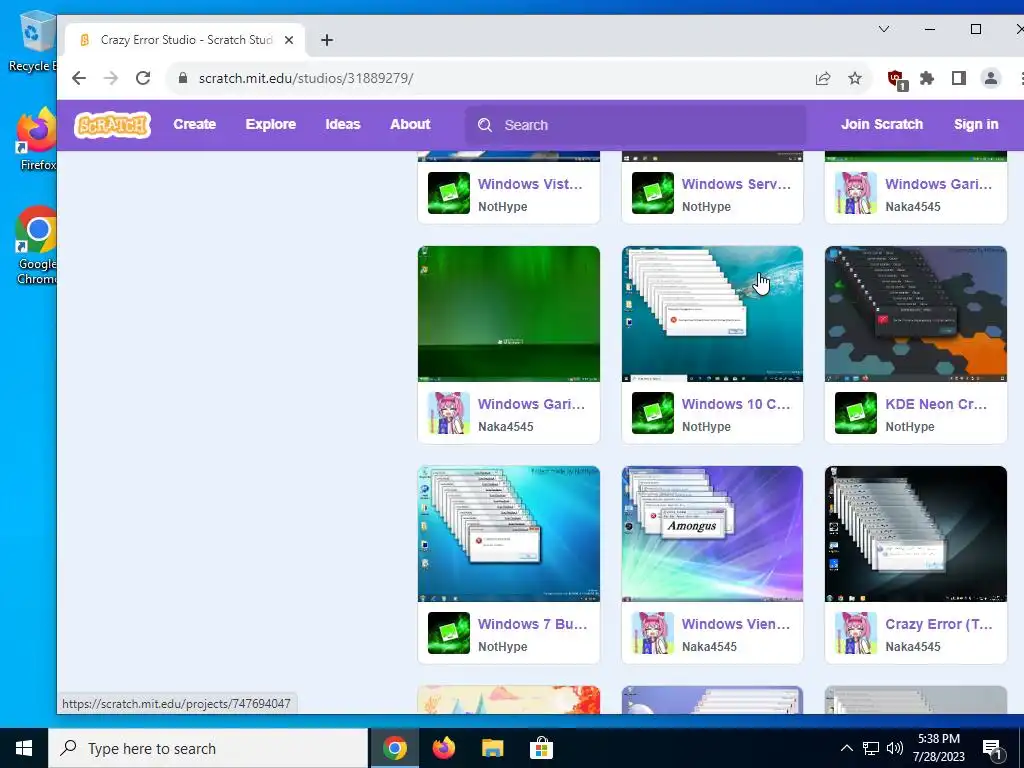Open the Create menu item
The width and height of the screenshot is (1024, 768).
tap(195, 124)
